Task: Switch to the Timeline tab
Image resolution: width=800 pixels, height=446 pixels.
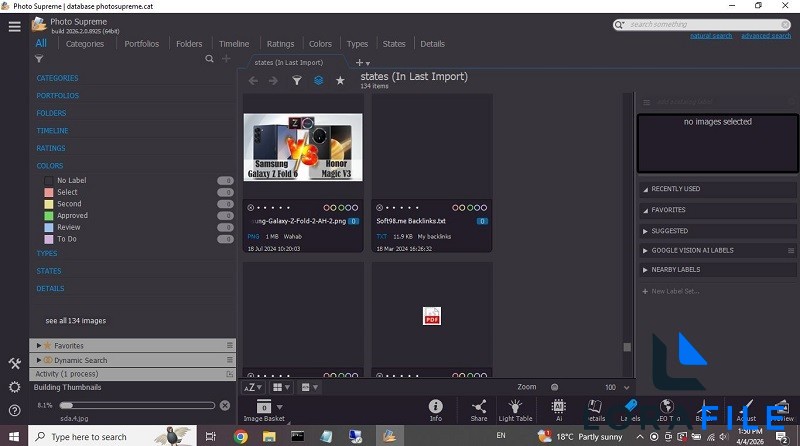Action: click(x=234, y=44)
